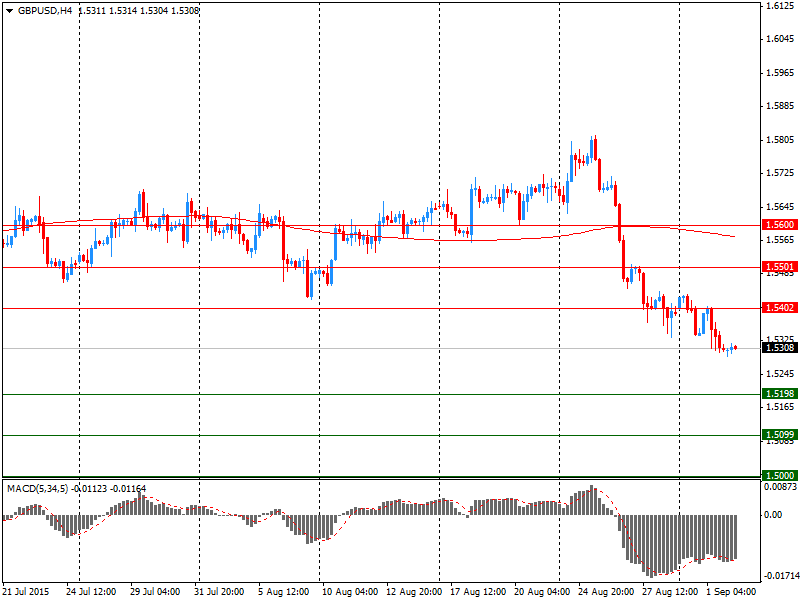Image resolution: width=800 pixels, height=600 pixels.
Task: Click the 24 Jul 12:00 time label
Action: tap(91, 592)
